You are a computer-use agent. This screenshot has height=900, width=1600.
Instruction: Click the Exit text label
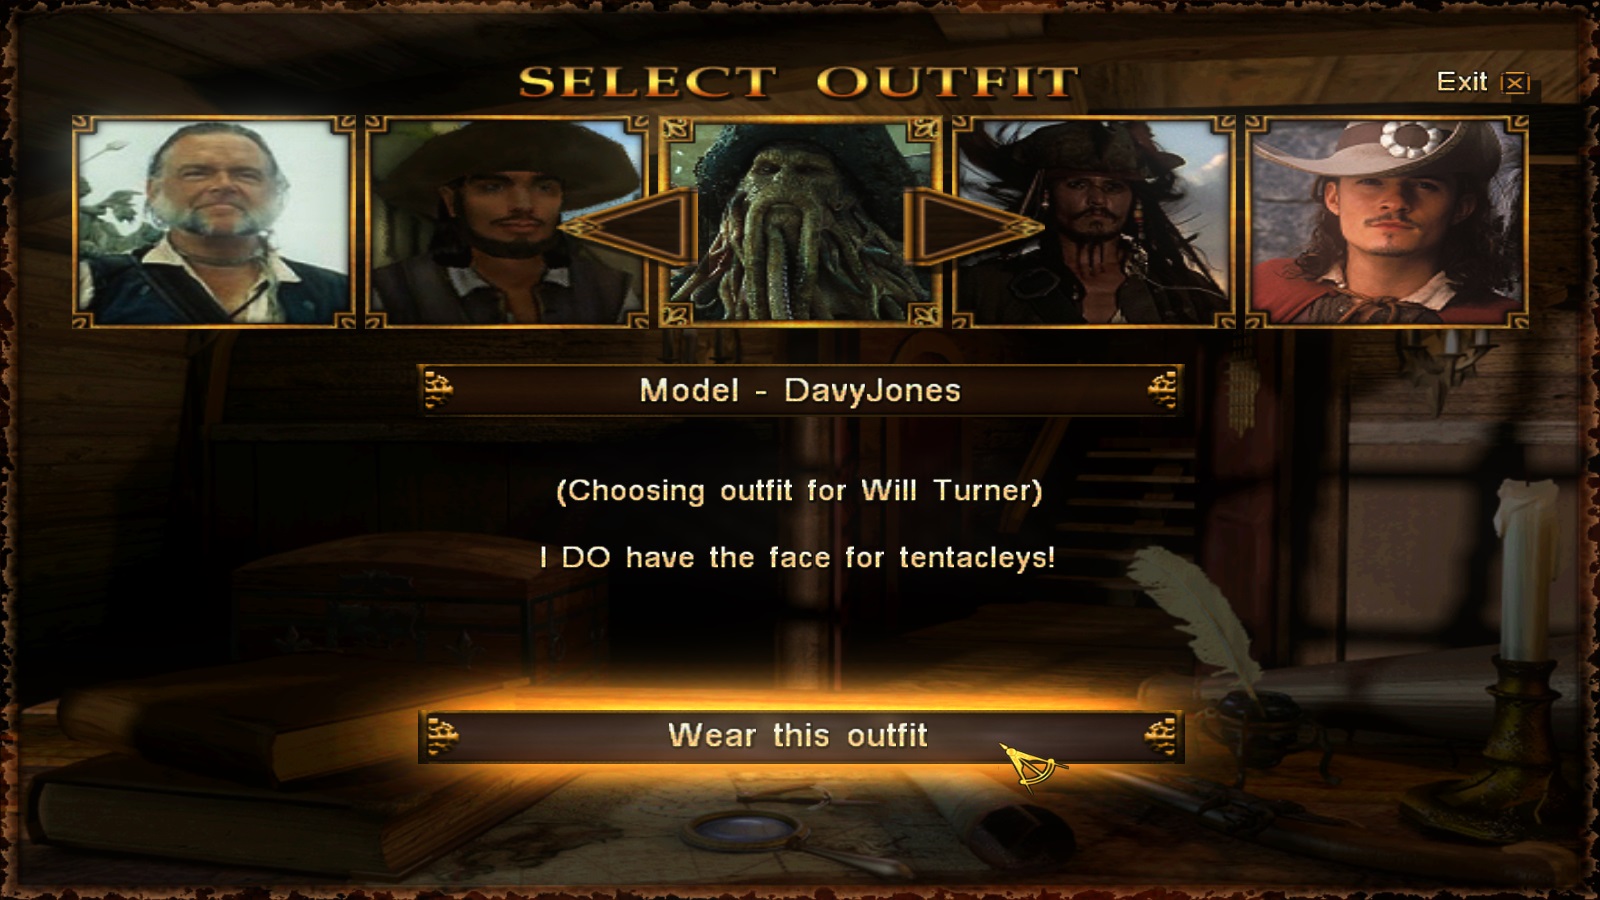tap(1462, 82)
